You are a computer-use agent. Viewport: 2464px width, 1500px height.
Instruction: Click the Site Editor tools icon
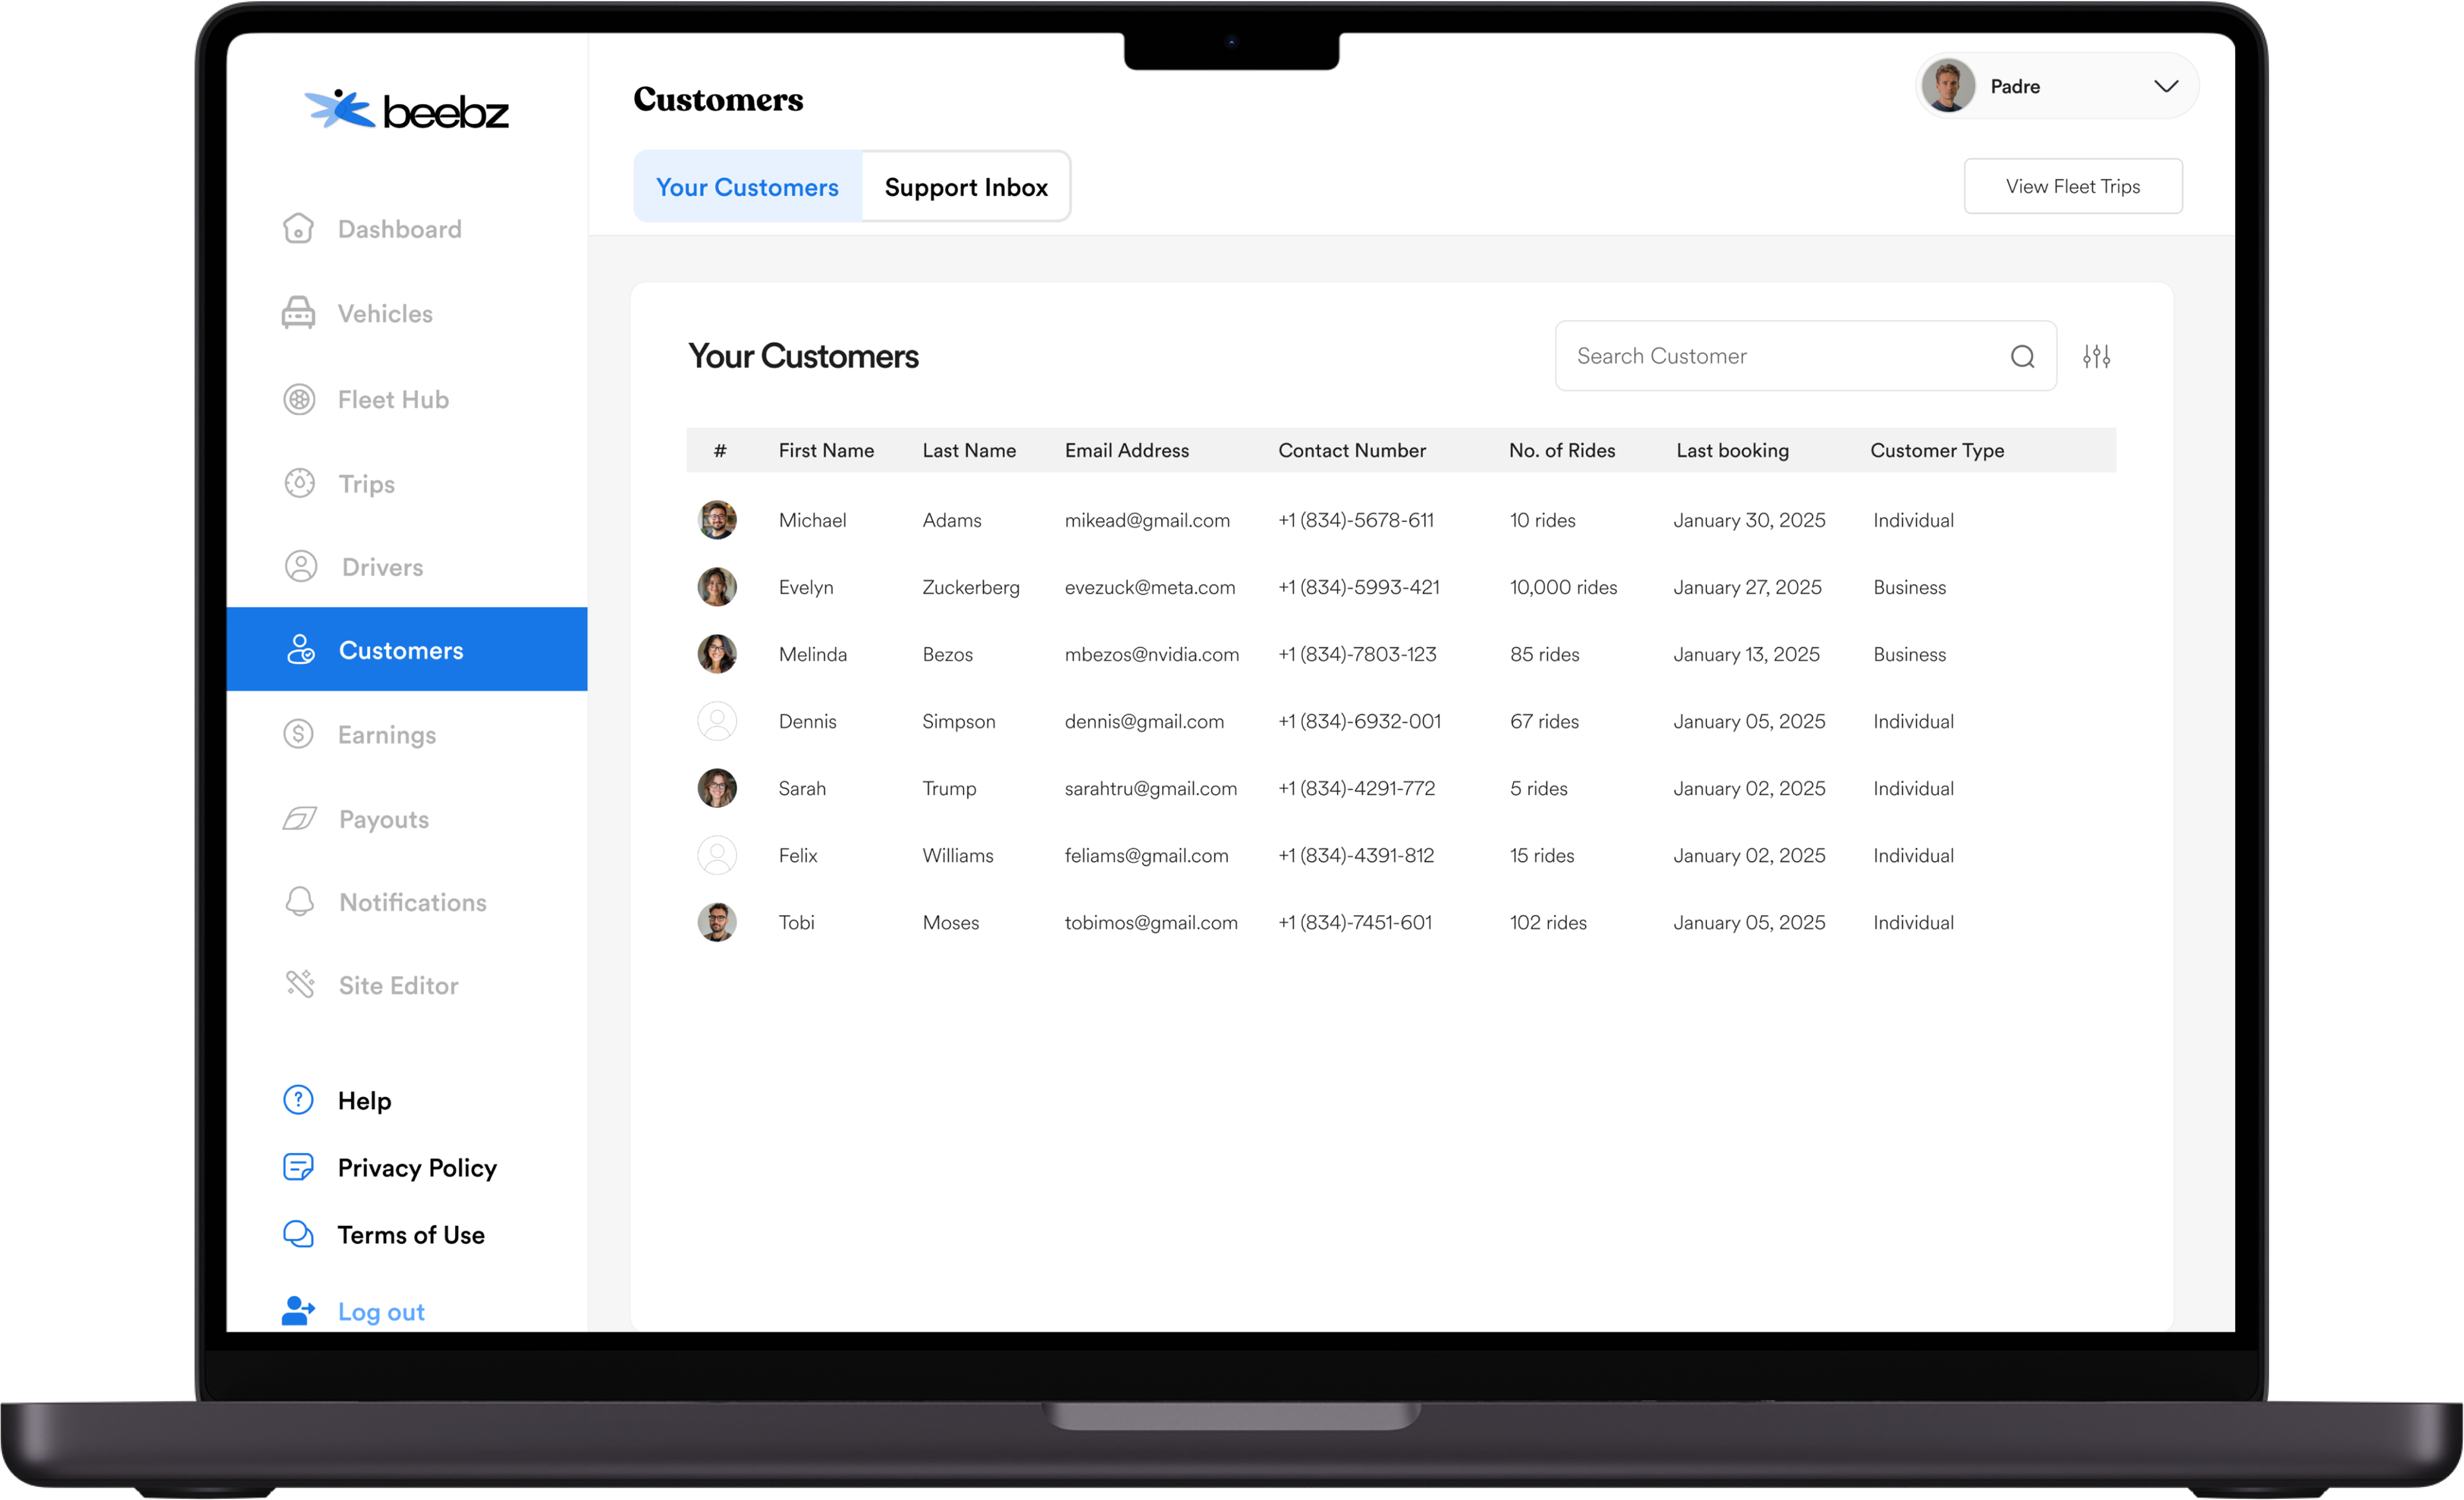(300, 984)
